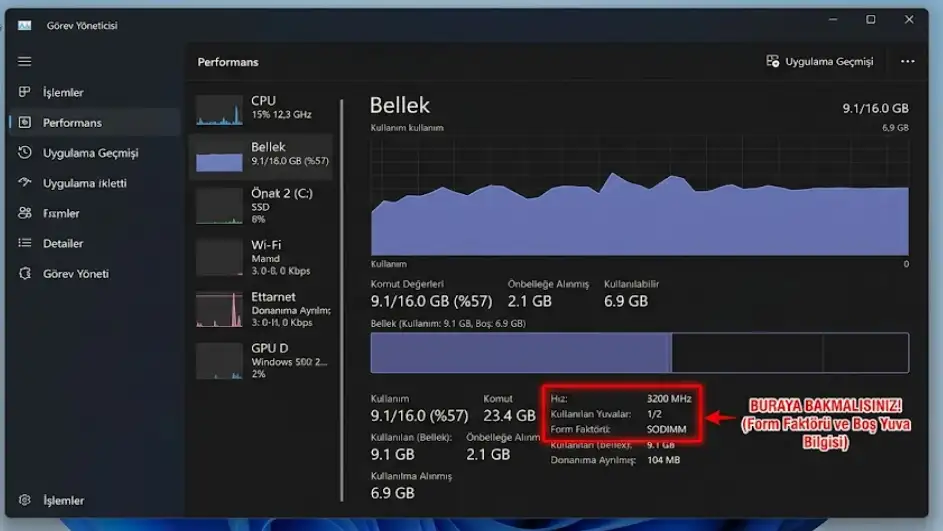Viewport: 943px width, 531px height.
Task: Click the Komut Değerleri 9.1/16.0 GB value
Action: click(x=431, y=301)
